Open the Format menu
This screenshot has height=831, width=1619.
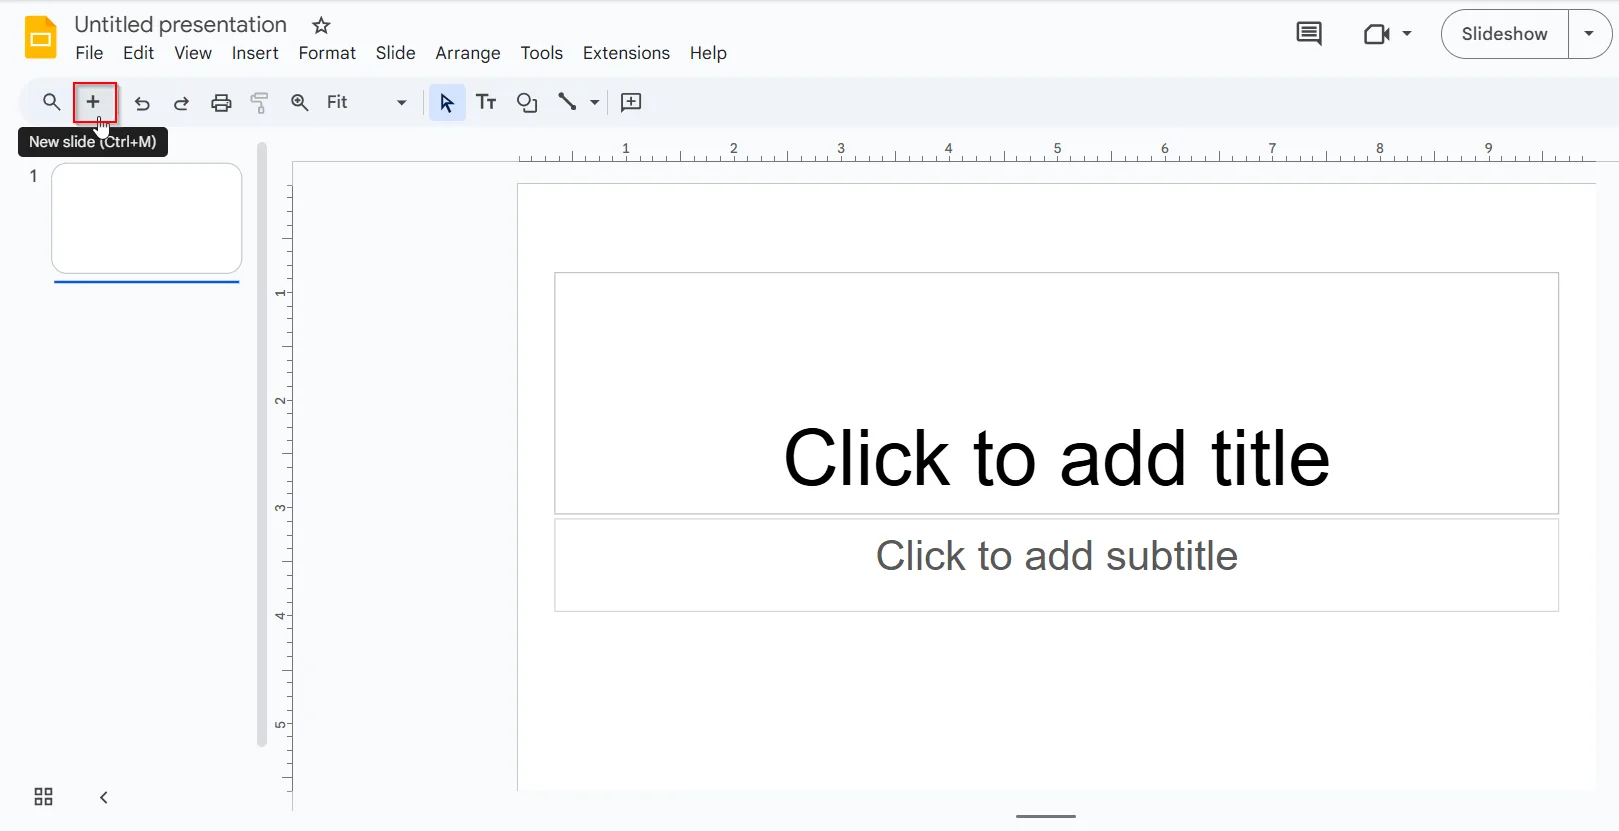pyautogui.click(x=327, y=53)
